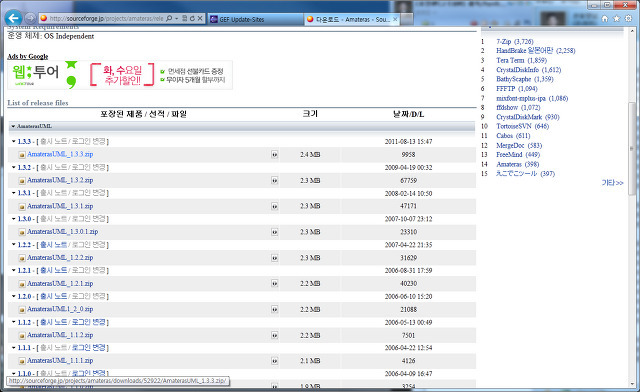This screenshot has height=392, width=640.
Task: Click the 2.4 MB size cell for 1.3.3
Action: (310, 154)
